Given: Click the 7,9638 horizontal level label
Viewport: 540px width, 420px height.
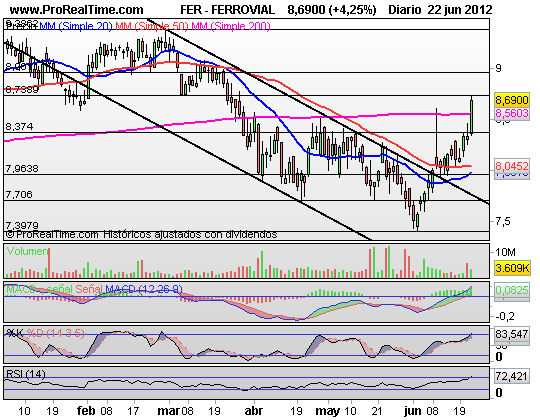Looking at the screenshot, I should point(22,169).
